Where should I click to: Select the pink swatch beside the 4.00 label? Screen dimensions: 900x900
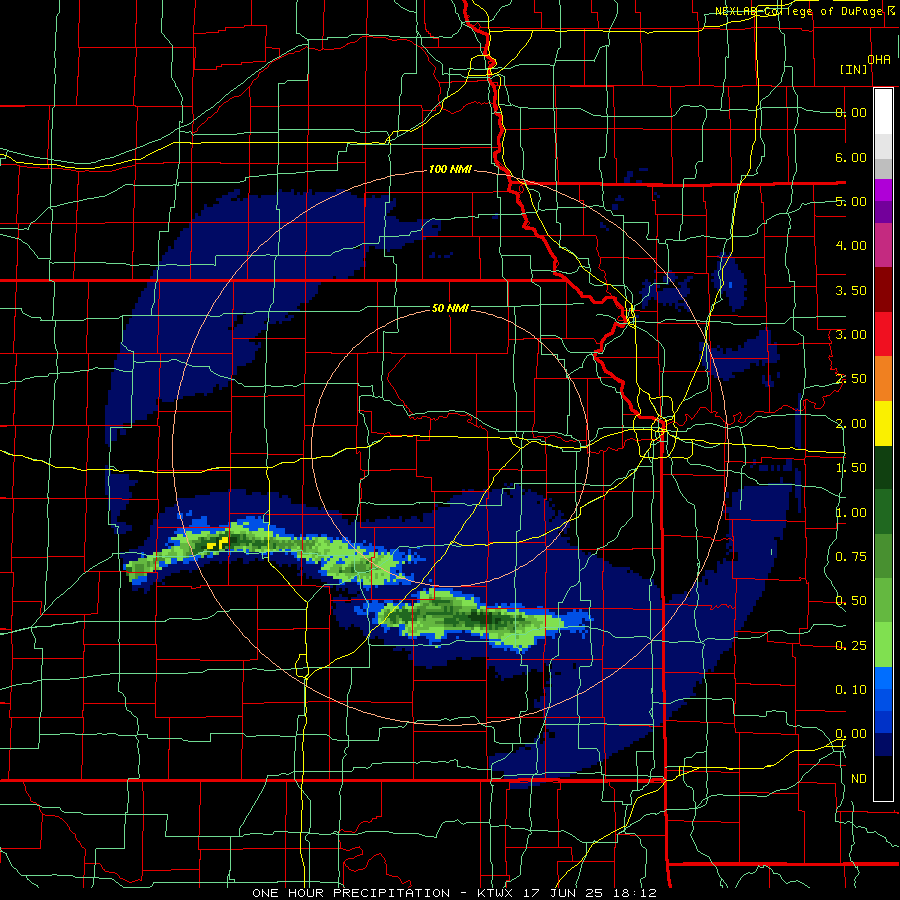[883, 245]
